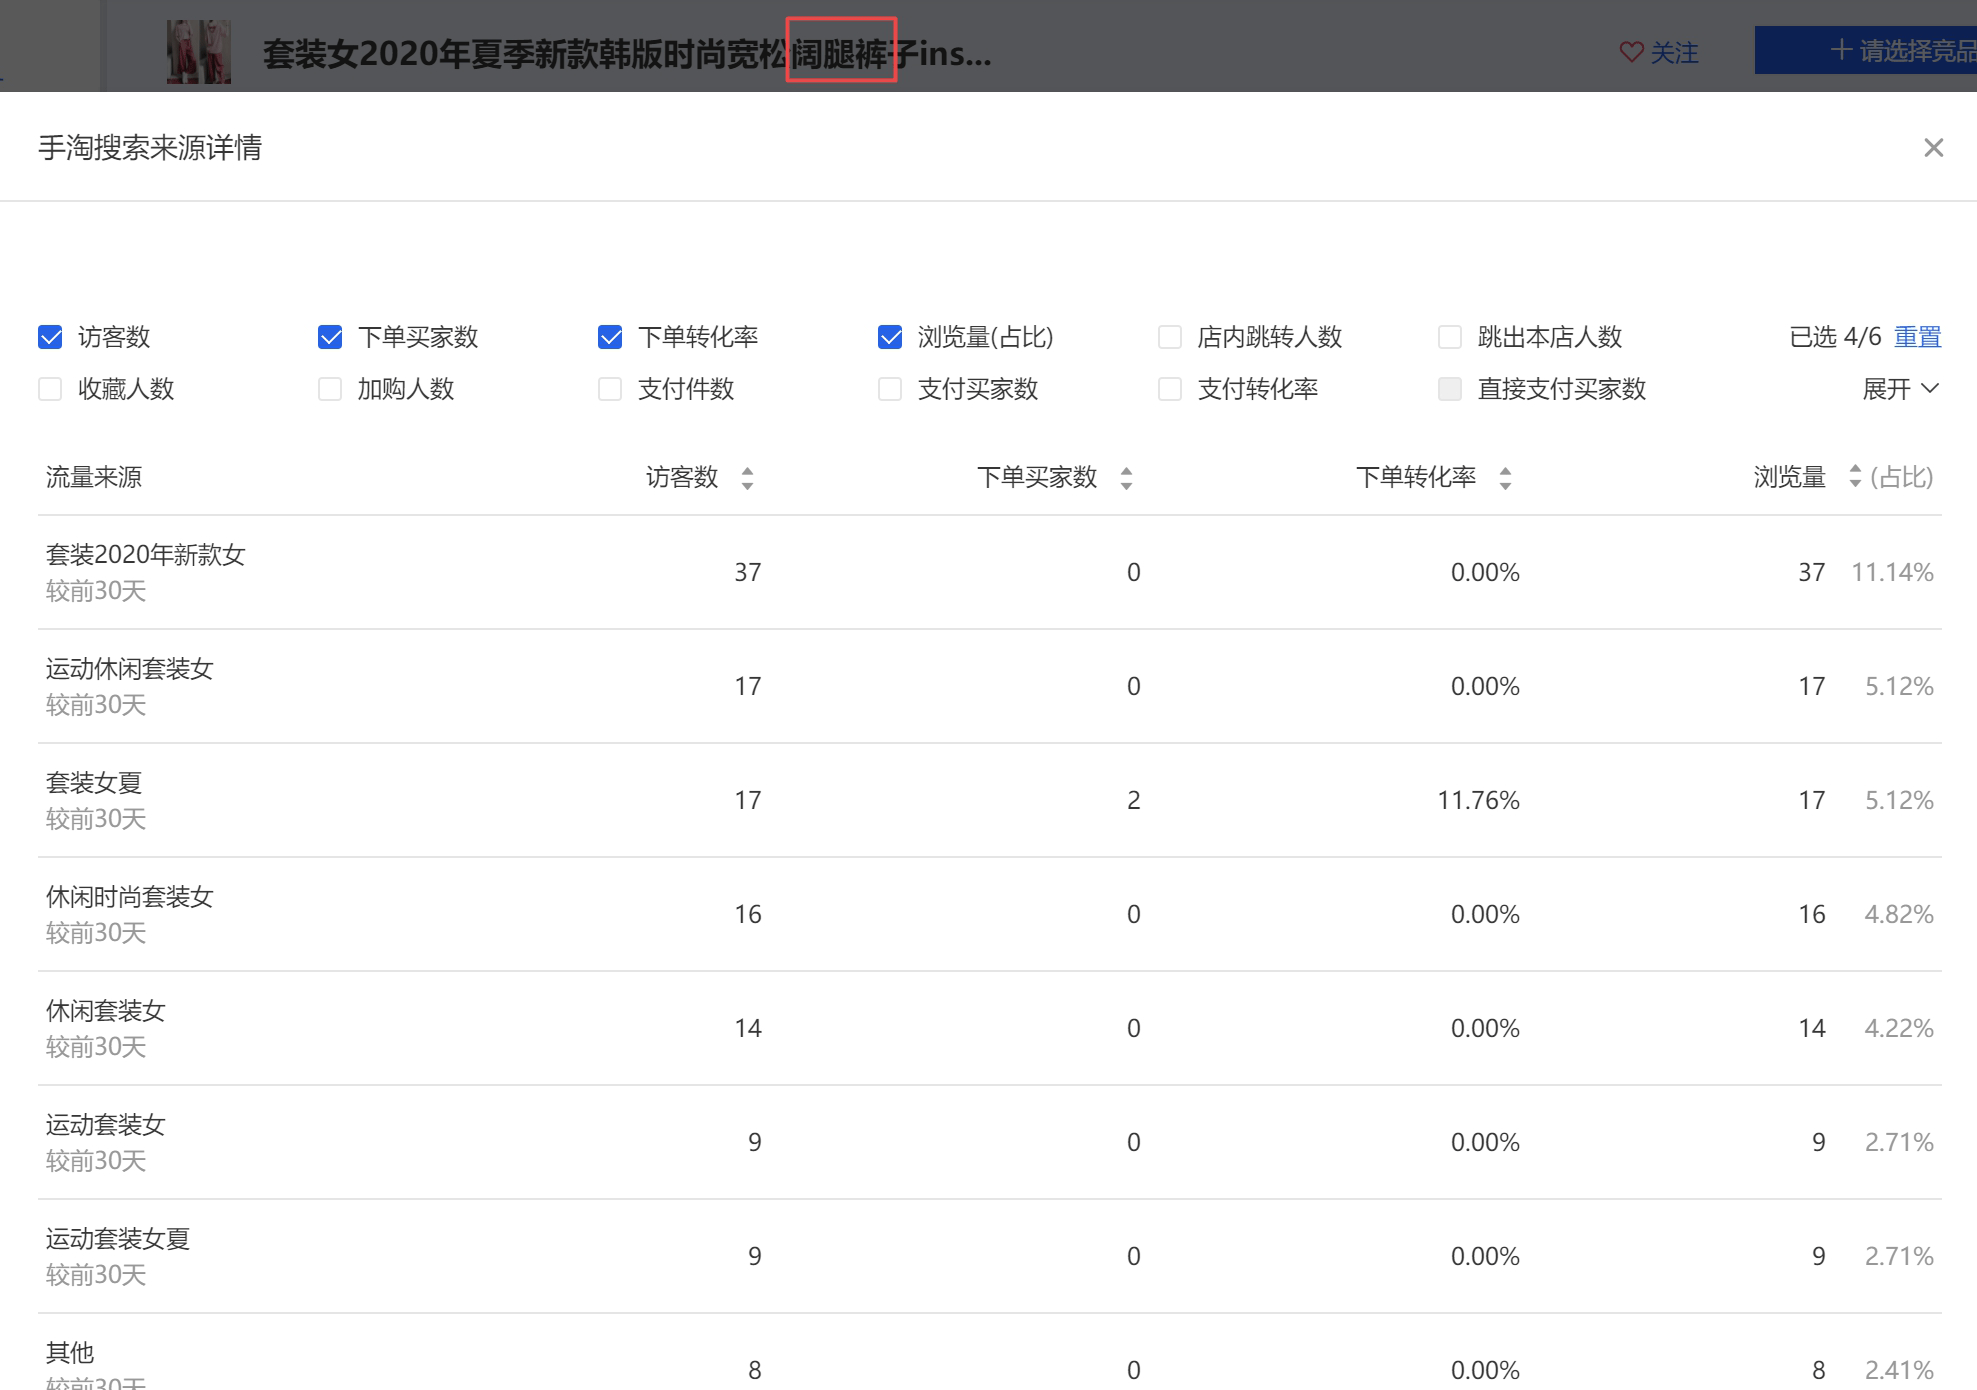Image resolution: width=1977 pixels, height=1390 pixels.
Task: Click the 重置 reset link
Action: pos(1917,337)
